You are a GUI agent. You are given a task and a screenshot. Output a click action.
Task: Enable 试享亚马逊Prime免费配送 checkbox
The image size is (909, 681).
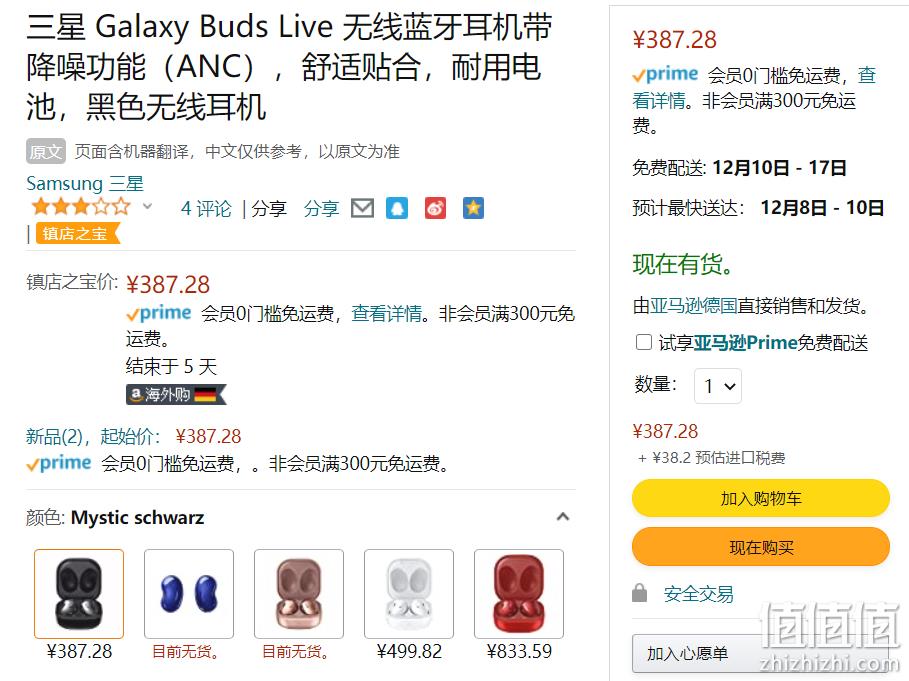643,342
